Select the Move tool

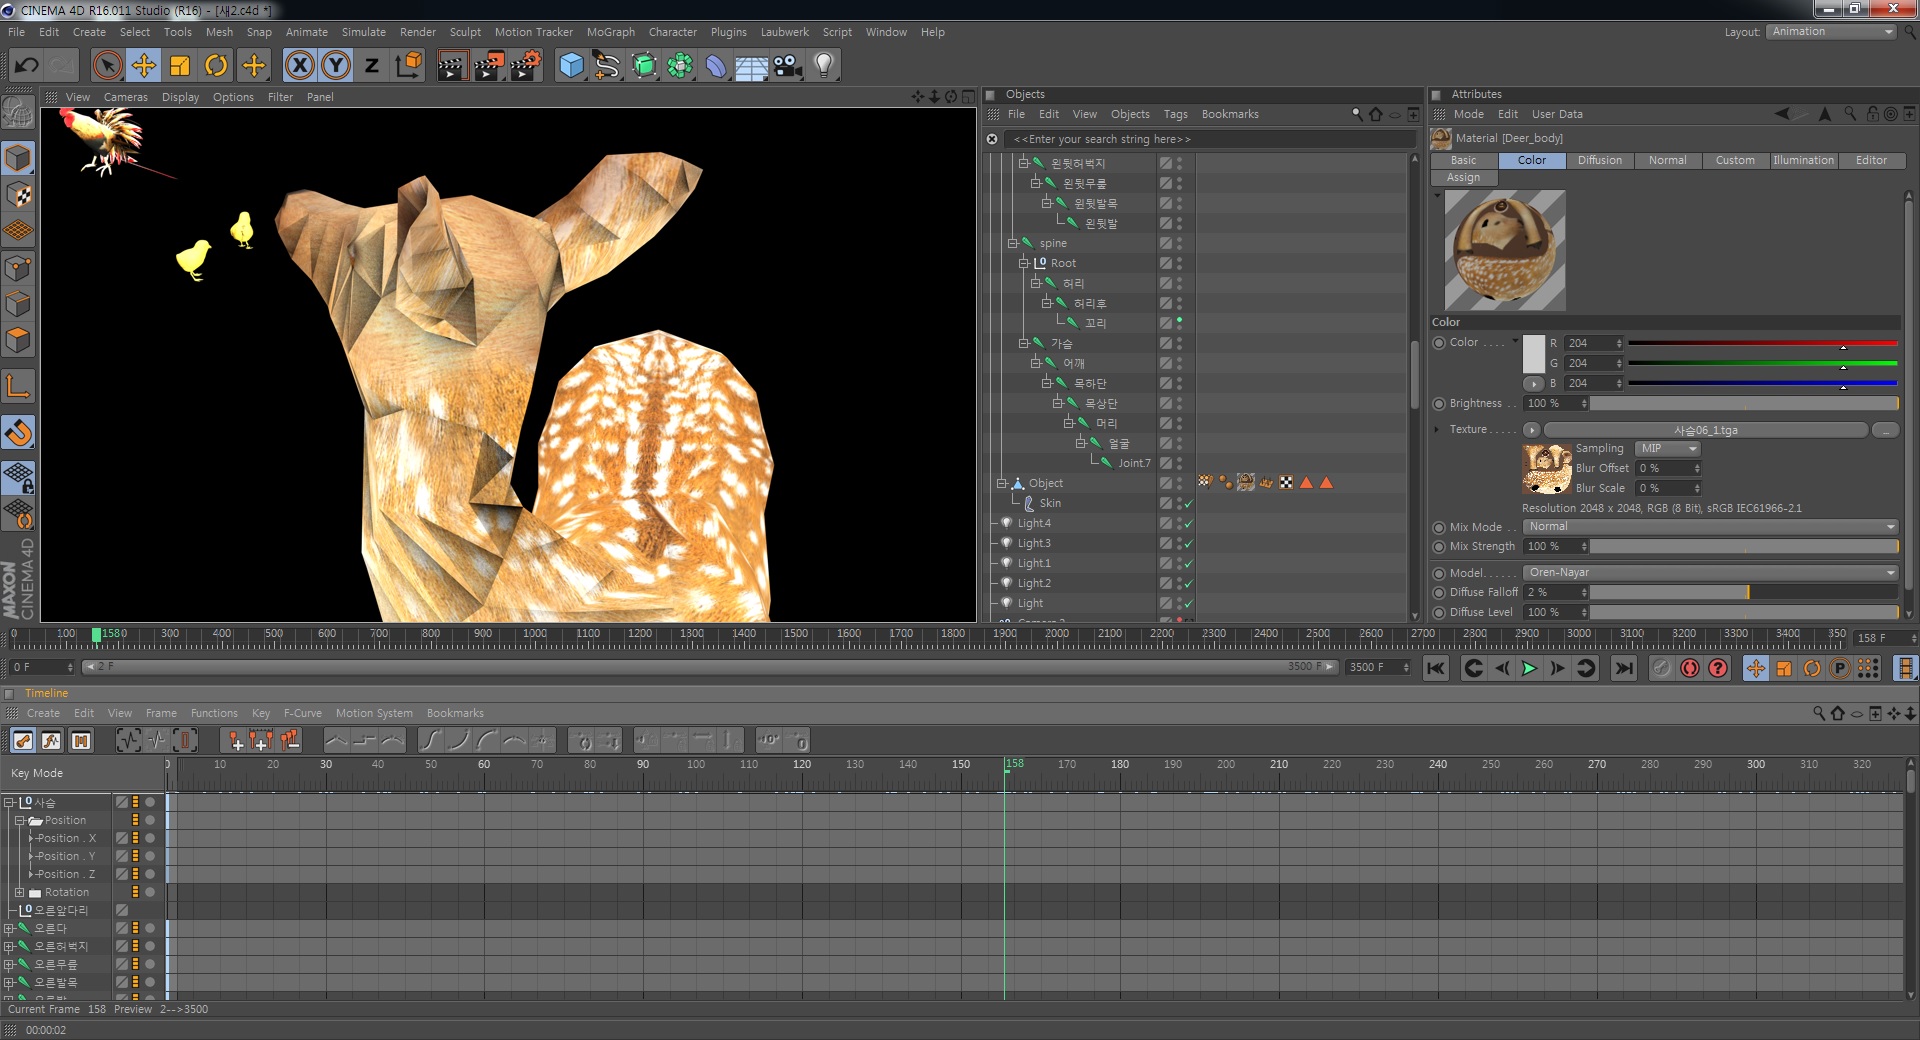coord(144,66)
